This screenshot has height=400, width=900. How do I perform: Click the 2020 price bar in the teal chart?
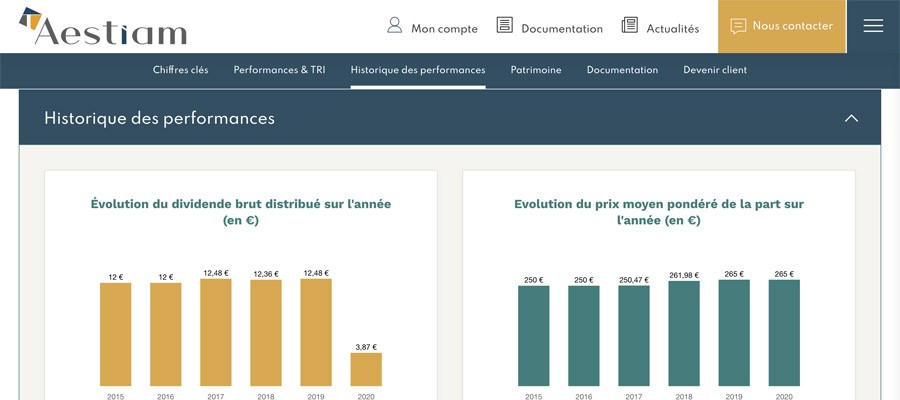pos(784,333)
